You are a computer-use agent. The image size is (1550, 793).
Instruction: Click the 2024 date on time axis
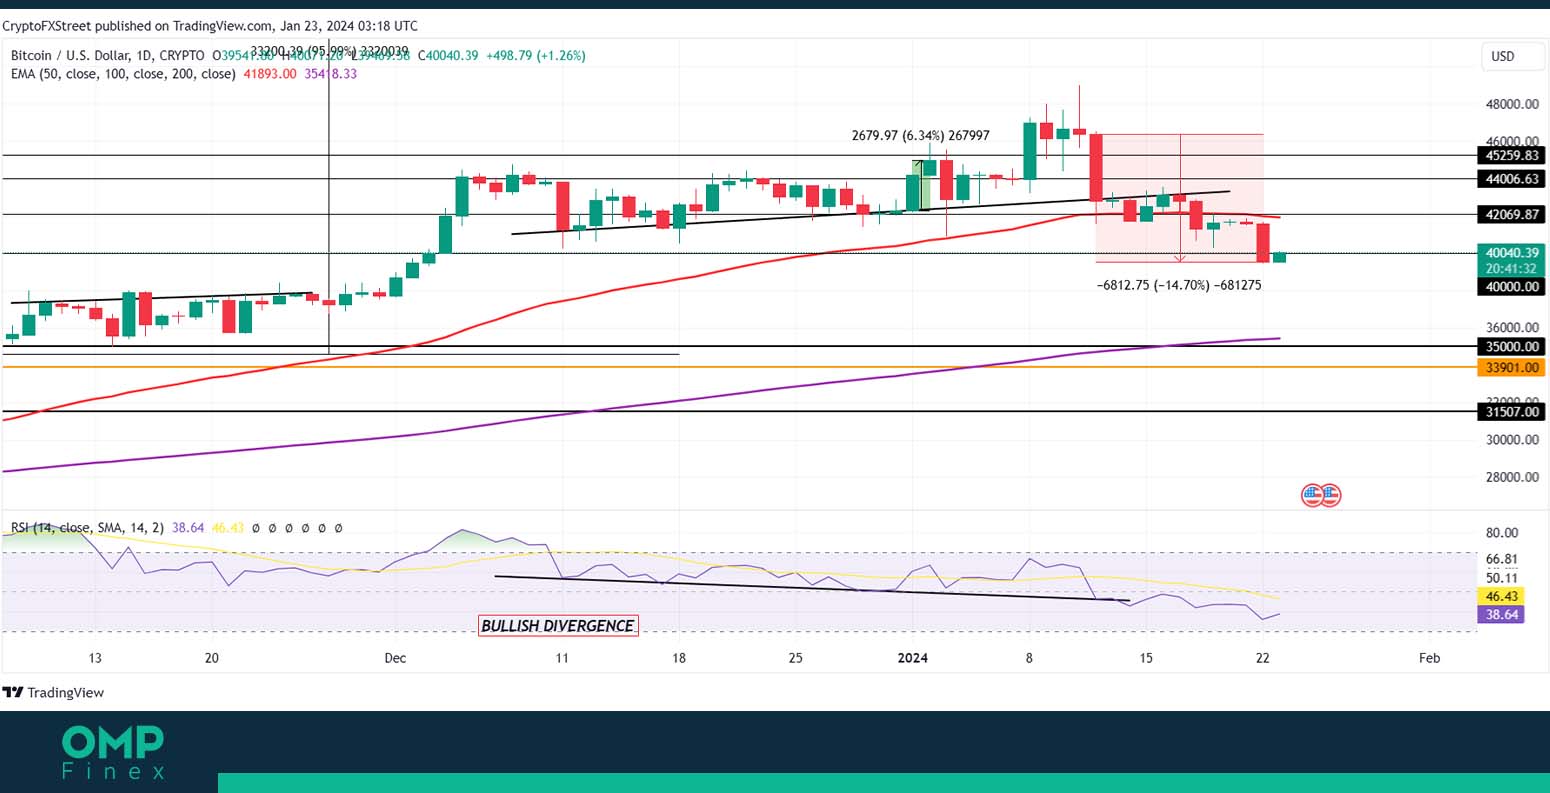coord(912,658)
